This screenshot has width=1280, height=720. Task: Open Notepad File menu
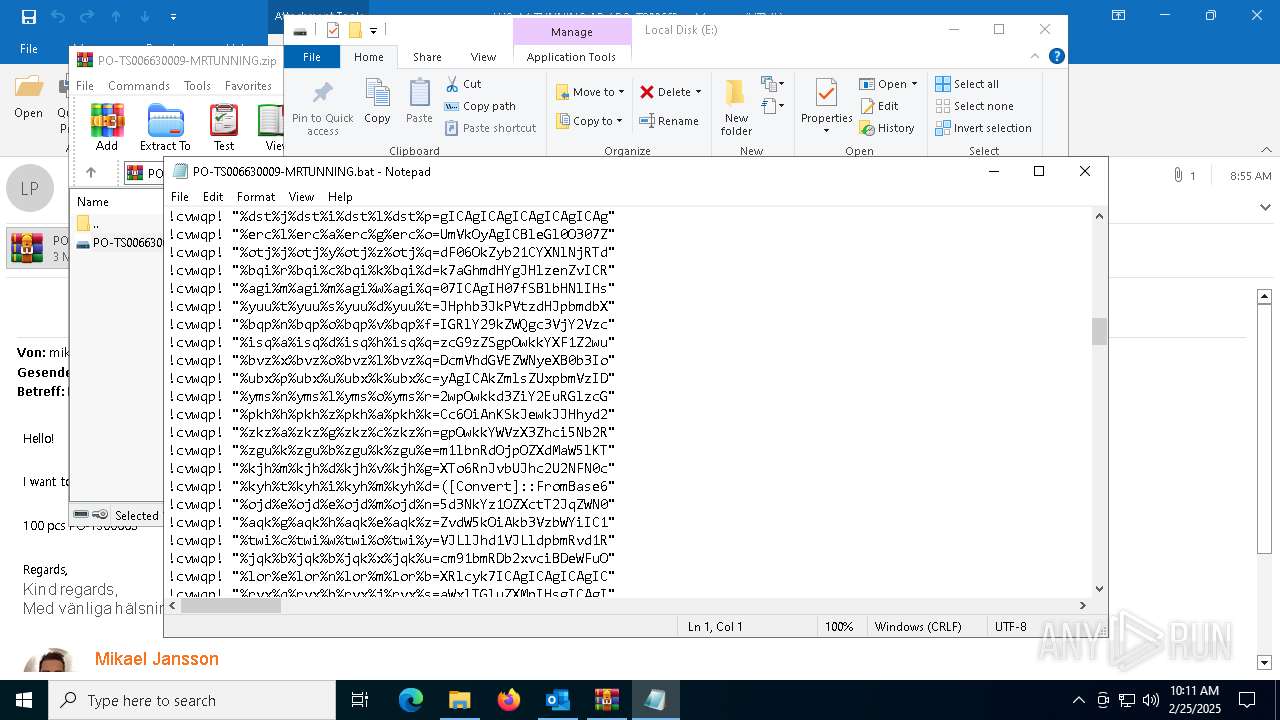[180, 197]
